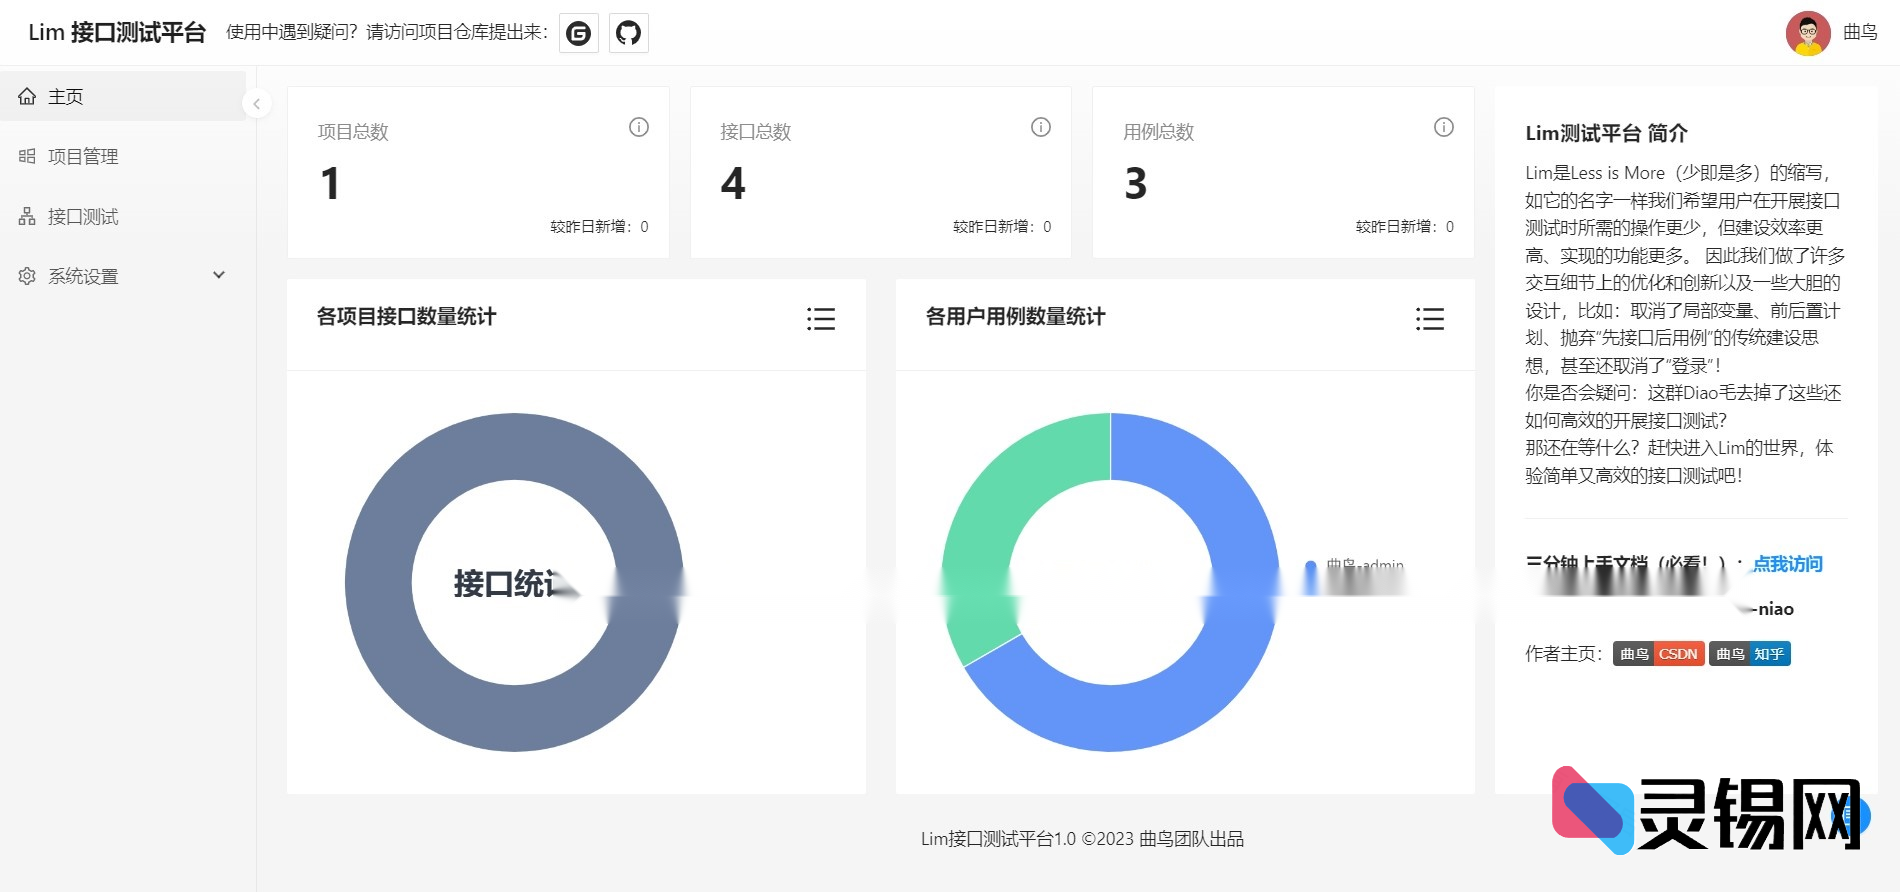
Task: Open the 点我访问 documentation link
Action: tap(1788, 564)
